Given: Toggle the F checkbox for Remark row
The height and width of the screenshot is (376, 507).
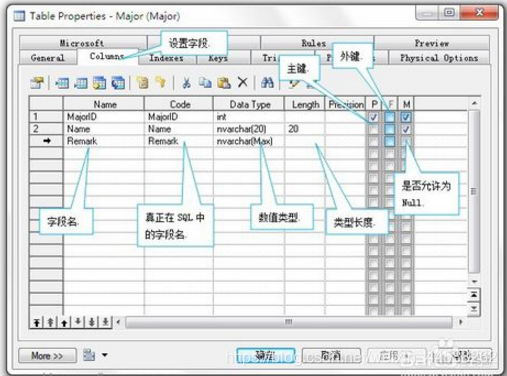Looking at the screenshot, I should click(x=390, y=141).
